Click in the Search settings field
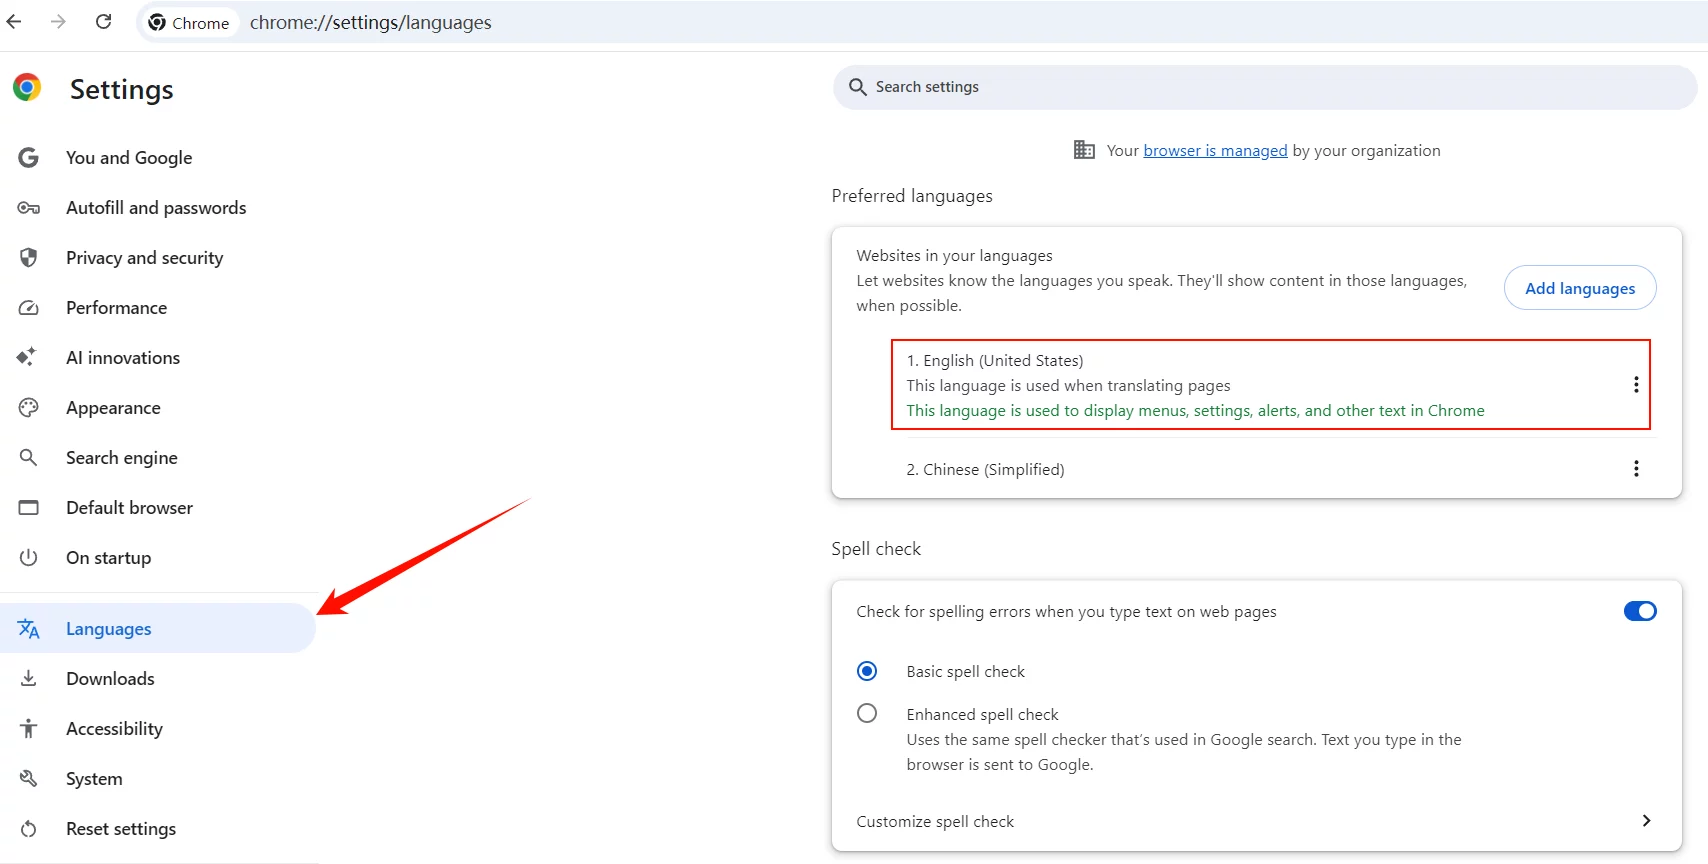 pos(1264,87)
